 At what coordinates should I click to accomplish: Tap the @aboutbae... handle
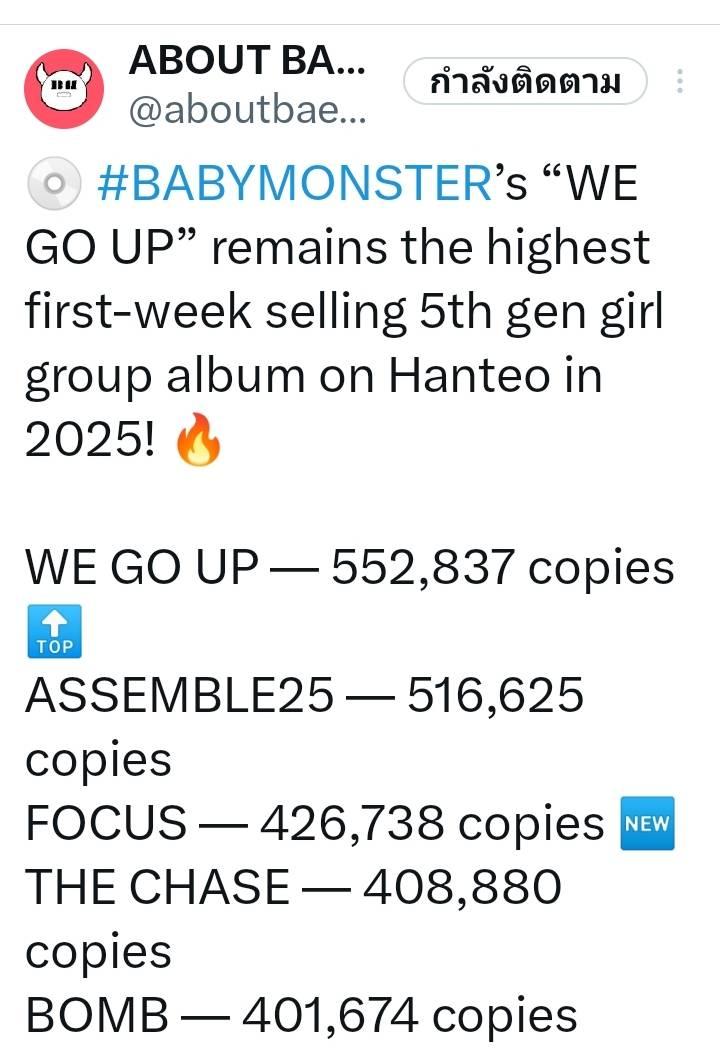click(246, 112)
